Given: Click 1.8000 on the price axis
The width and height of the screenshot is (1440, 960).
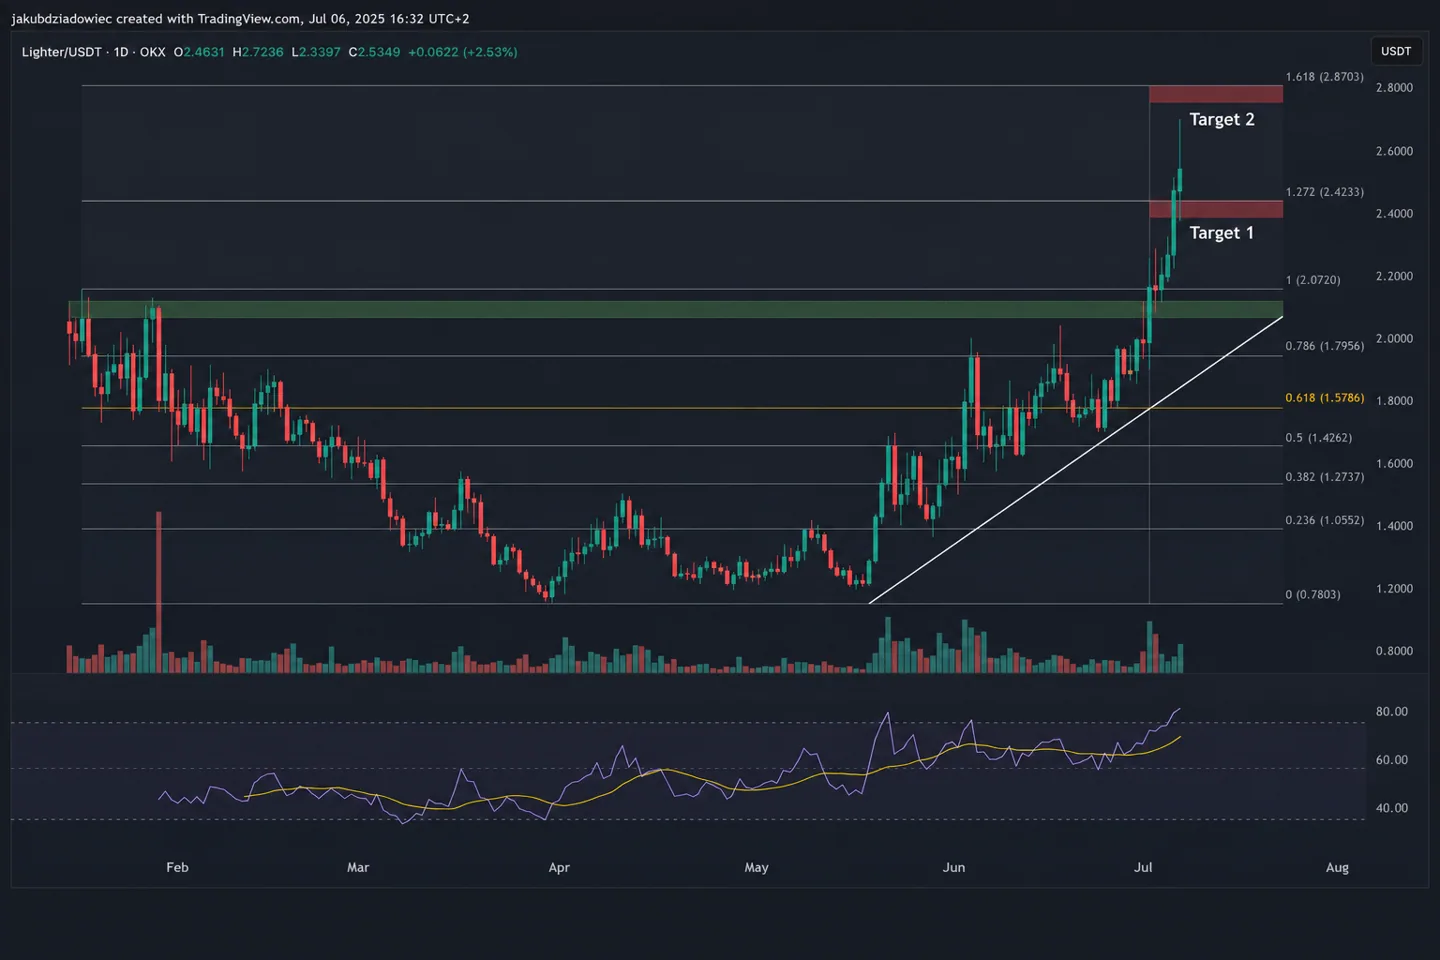Looking at the screenshot, I should tap(1395, 401).
